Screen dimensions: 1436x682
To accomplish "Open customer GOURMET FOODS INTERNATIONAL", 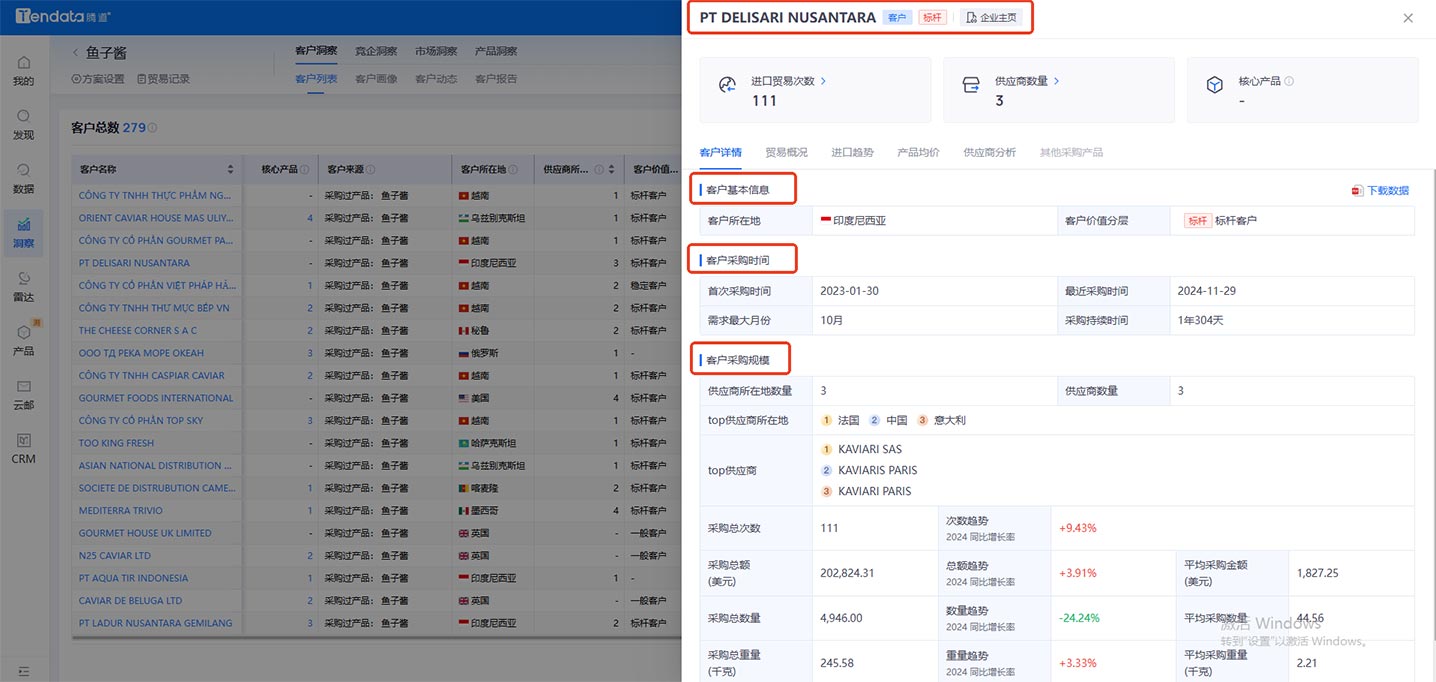I will coord(156,398).
